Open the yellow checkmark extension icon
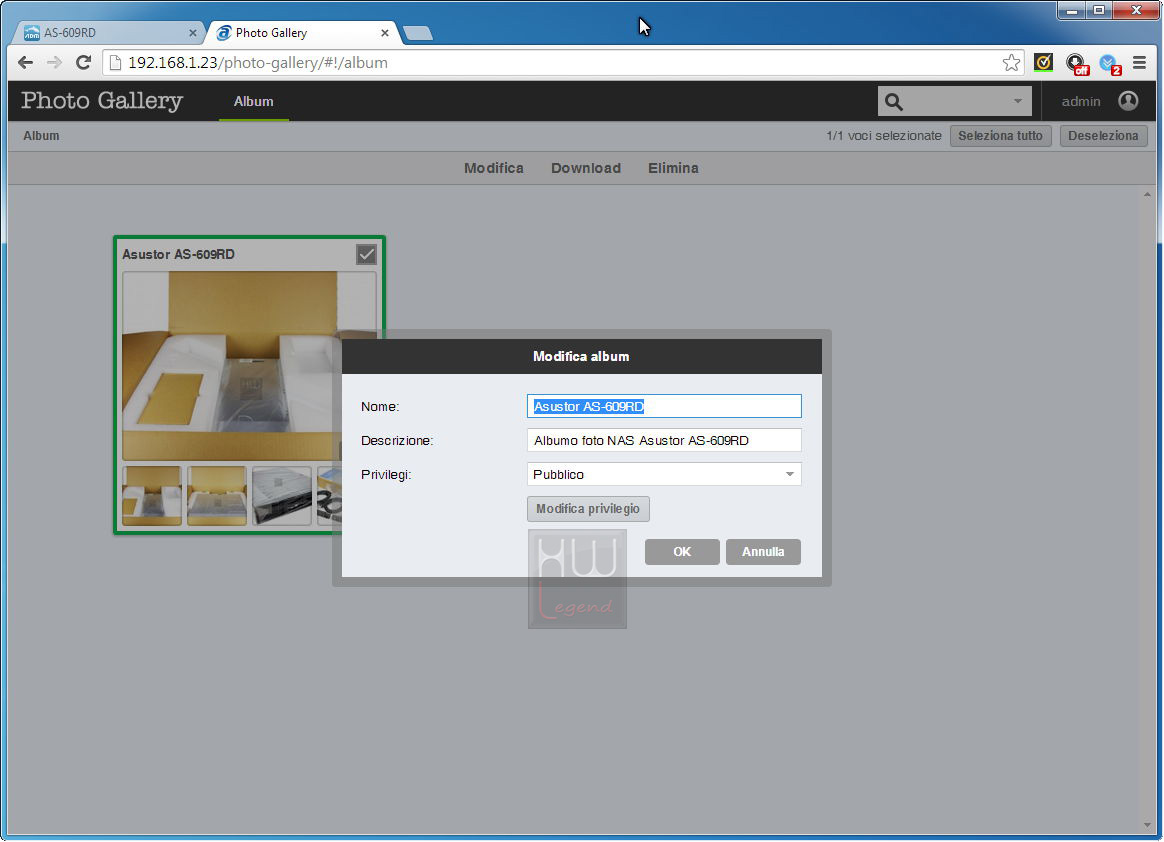1164x842 pixels. coord(1043,62)
